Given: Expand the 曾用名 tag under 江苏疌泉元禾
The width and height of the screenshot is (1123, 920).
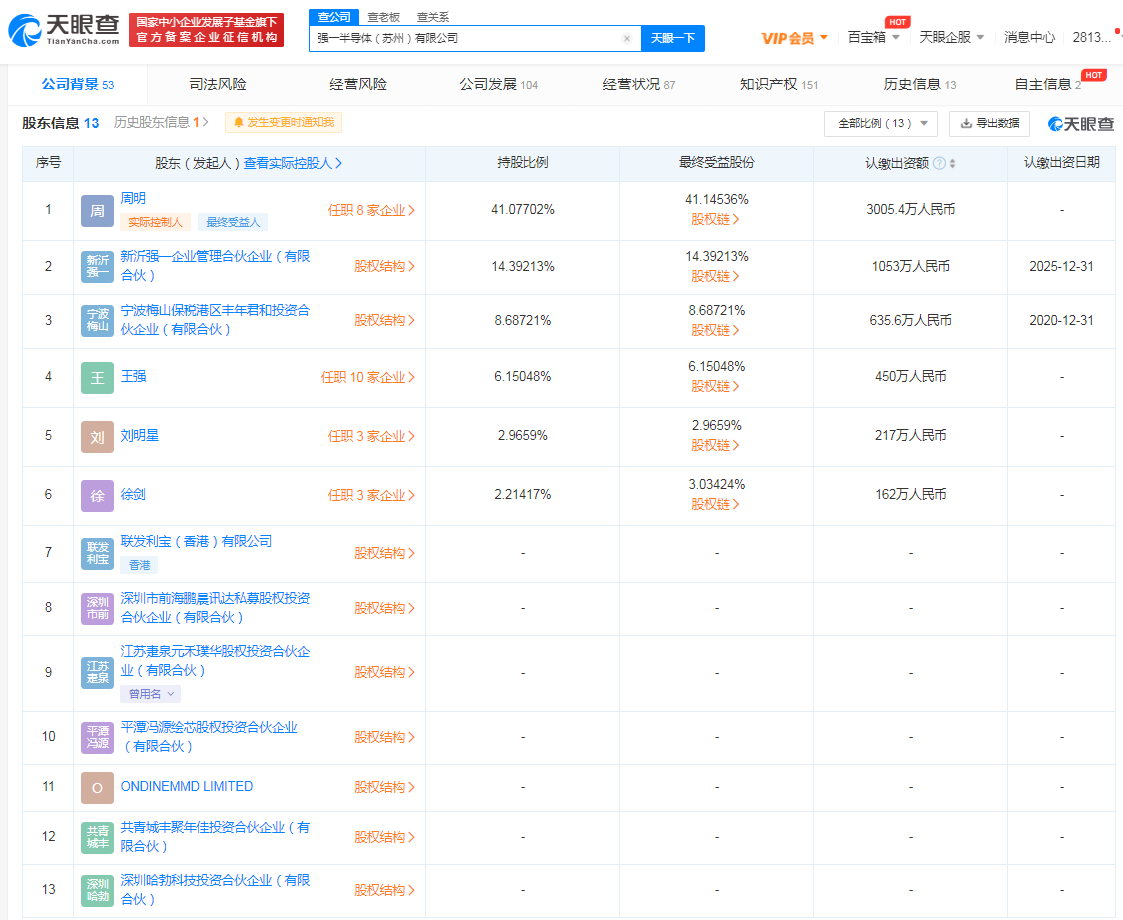Looking at the screenshot, I should [151, 694].
